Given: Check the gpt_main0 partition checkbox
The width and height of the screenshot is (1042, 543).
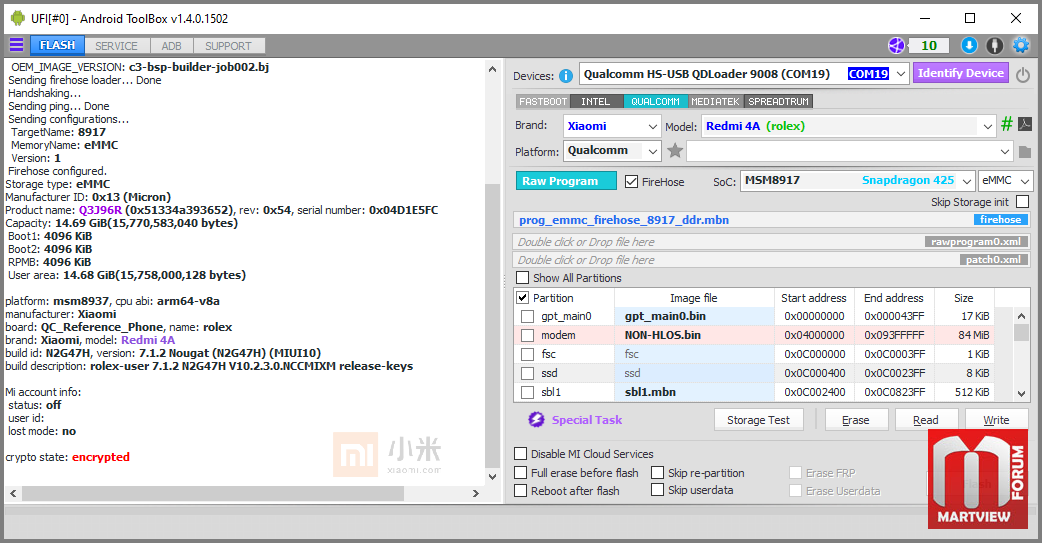Looking at the screenshot, I should (x=528, y=316).
